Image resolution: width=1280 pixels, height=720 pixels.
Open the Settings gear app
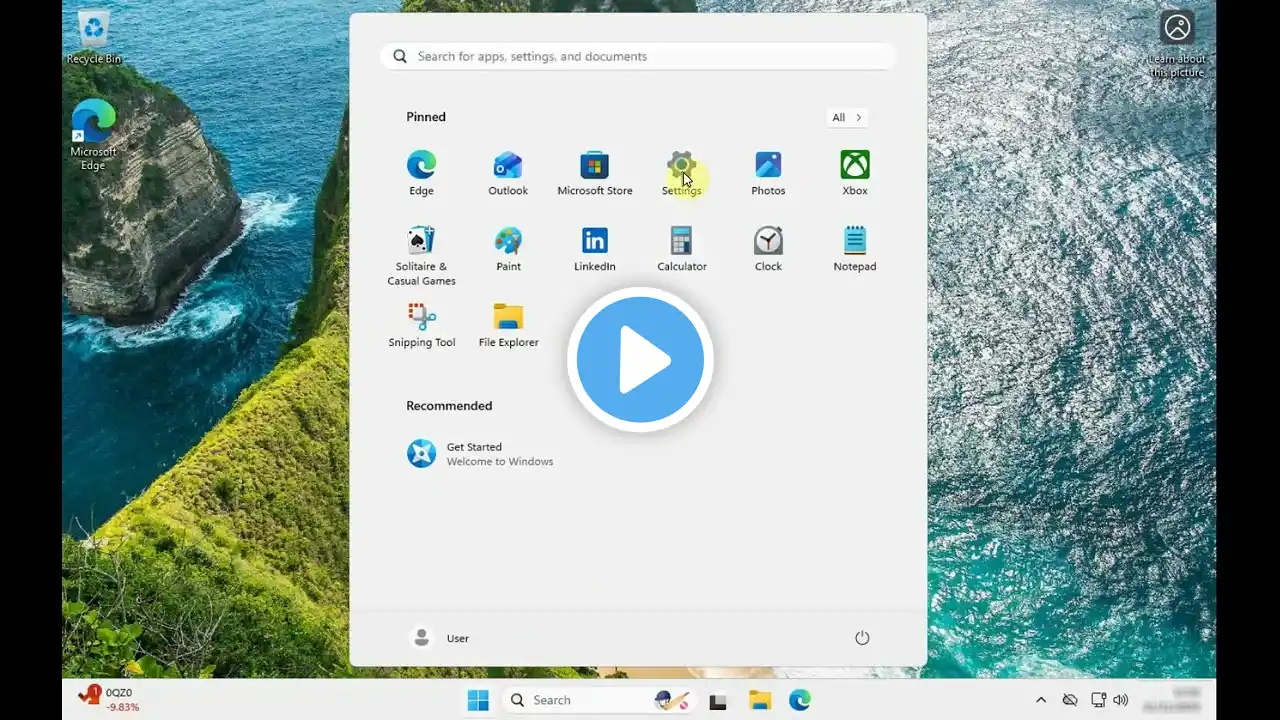(681, 173)
